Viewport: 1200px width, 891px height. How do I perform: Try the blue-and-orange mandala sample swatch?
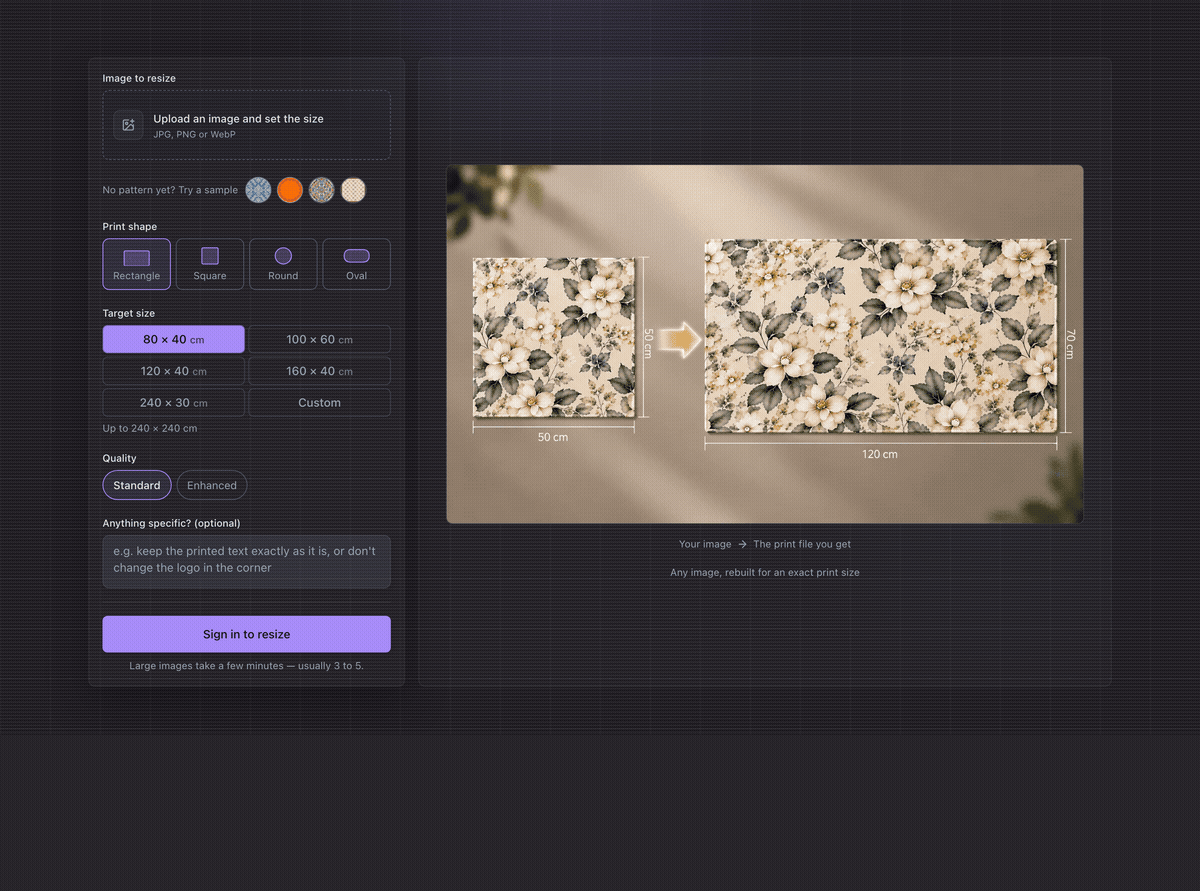point(322,190)
